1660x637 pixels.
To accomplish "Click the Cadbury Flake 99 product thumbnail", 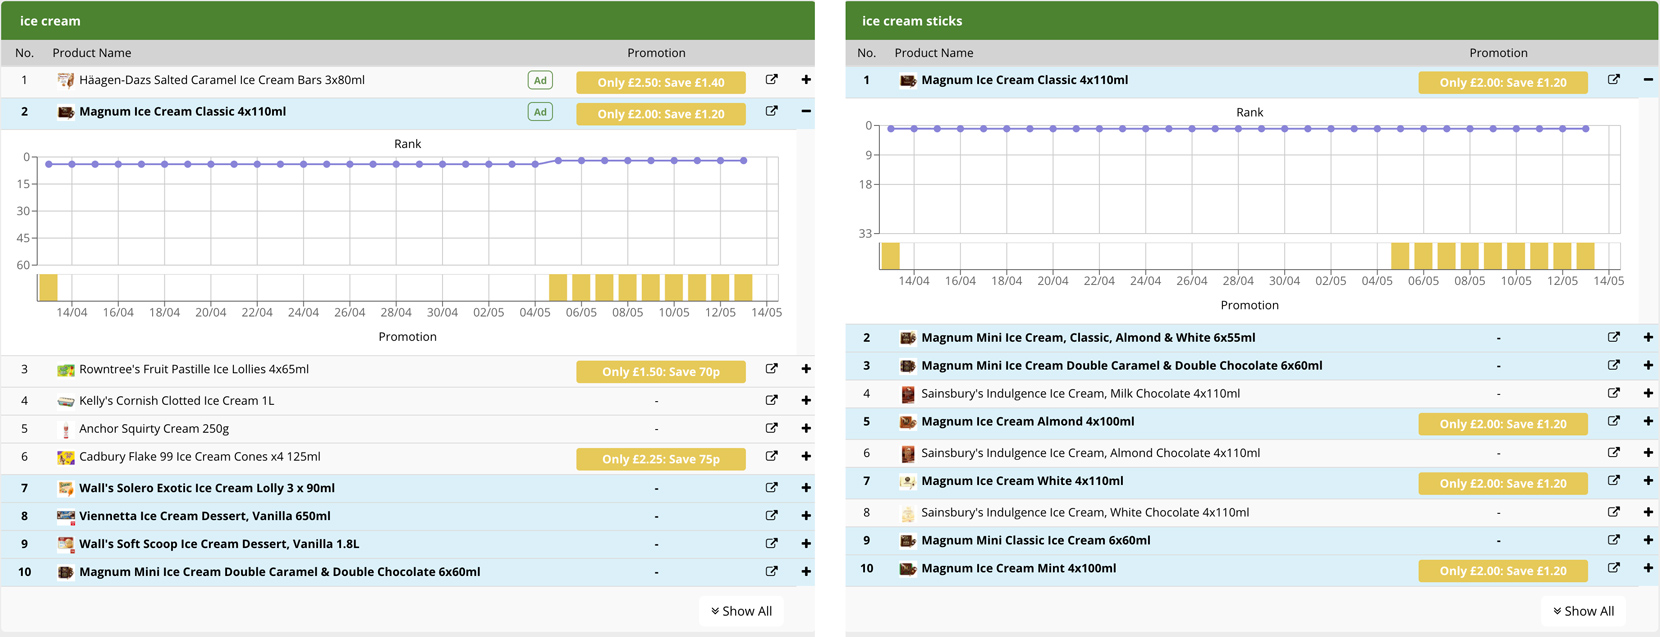I will pos(65,457).
